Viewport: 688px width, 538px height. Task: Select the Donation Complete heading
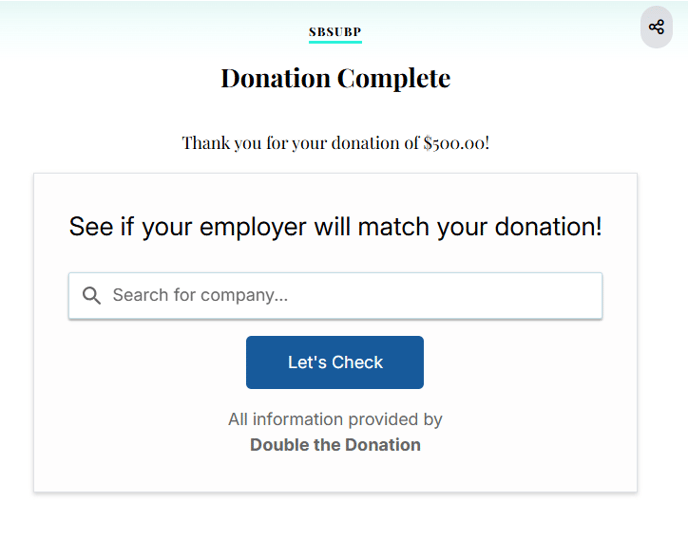point(336,79)
